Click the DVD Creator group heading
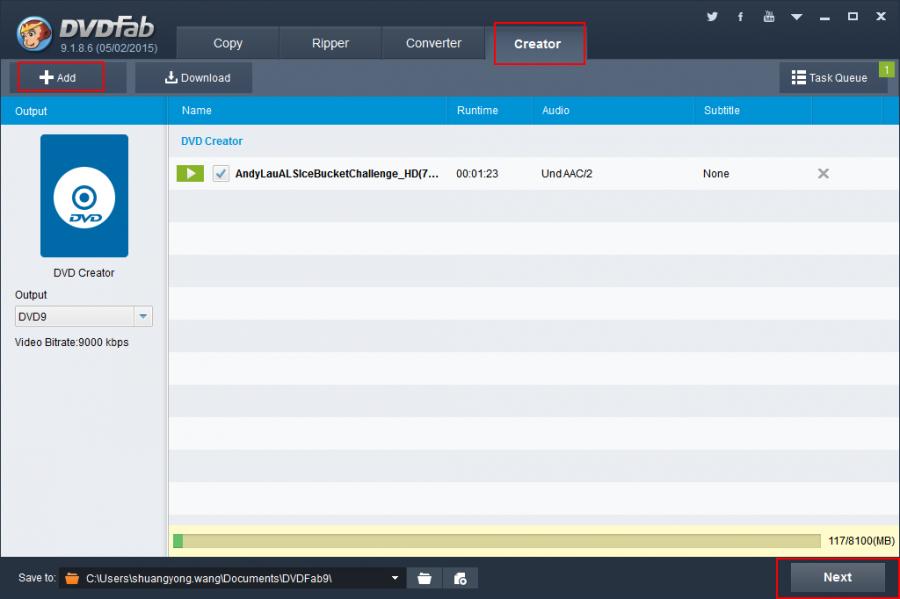This screenshot has width=900, height=599. [x=212, y=141]
